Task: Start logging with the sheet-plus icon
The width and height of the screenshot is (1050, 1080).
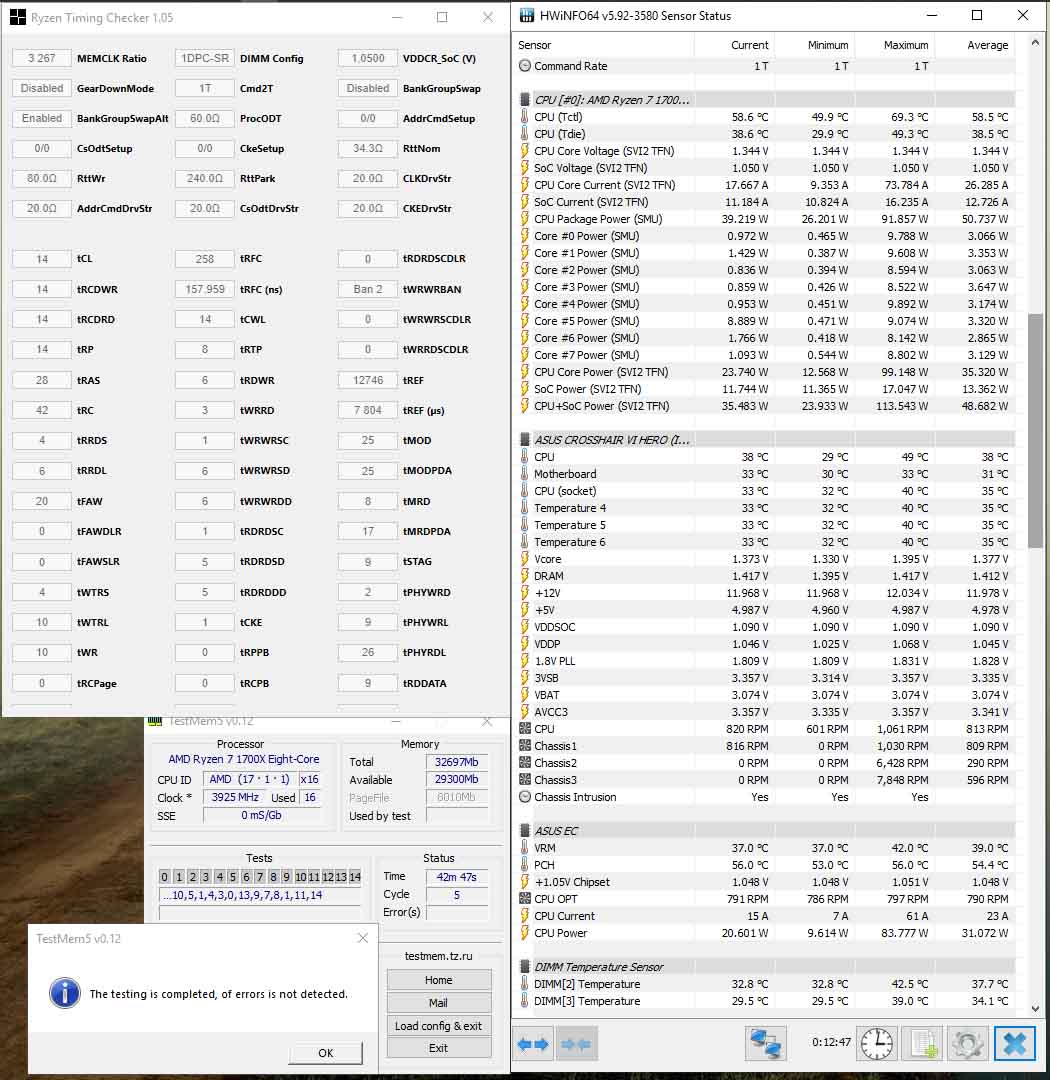Action: [x=922, y=1043]
